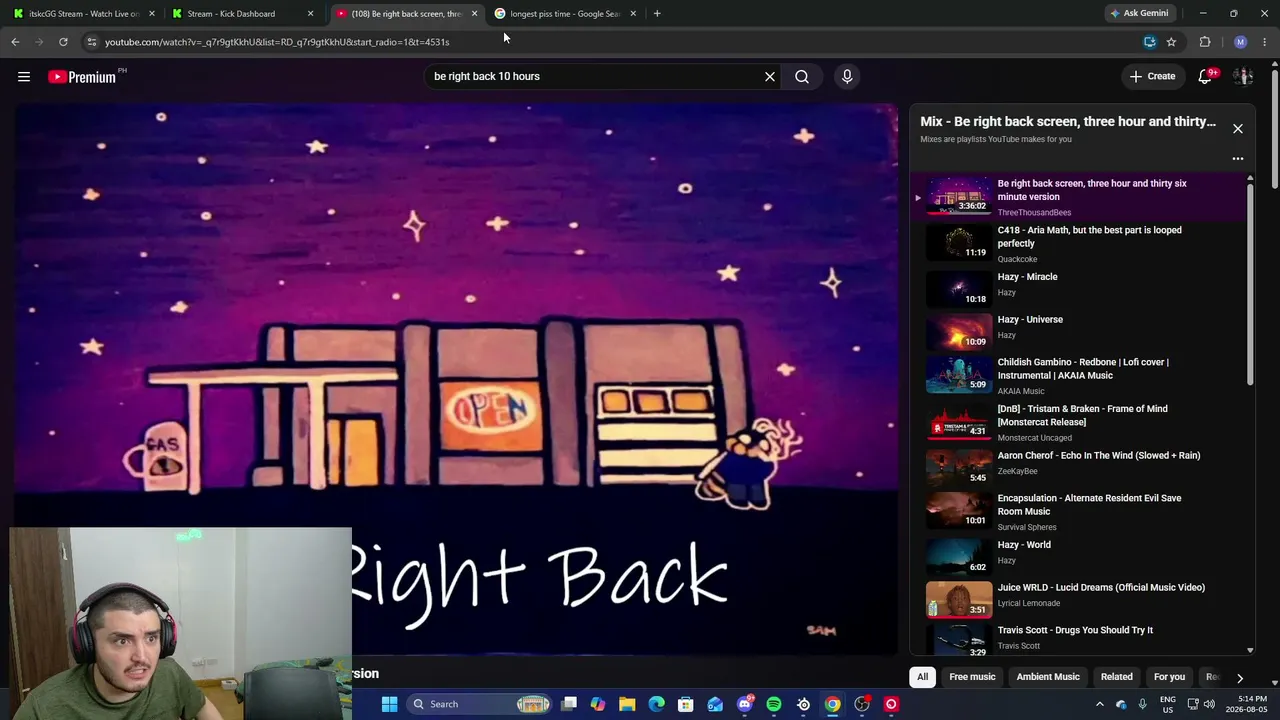
Task: Open a new browser tab
Action: 657,13
